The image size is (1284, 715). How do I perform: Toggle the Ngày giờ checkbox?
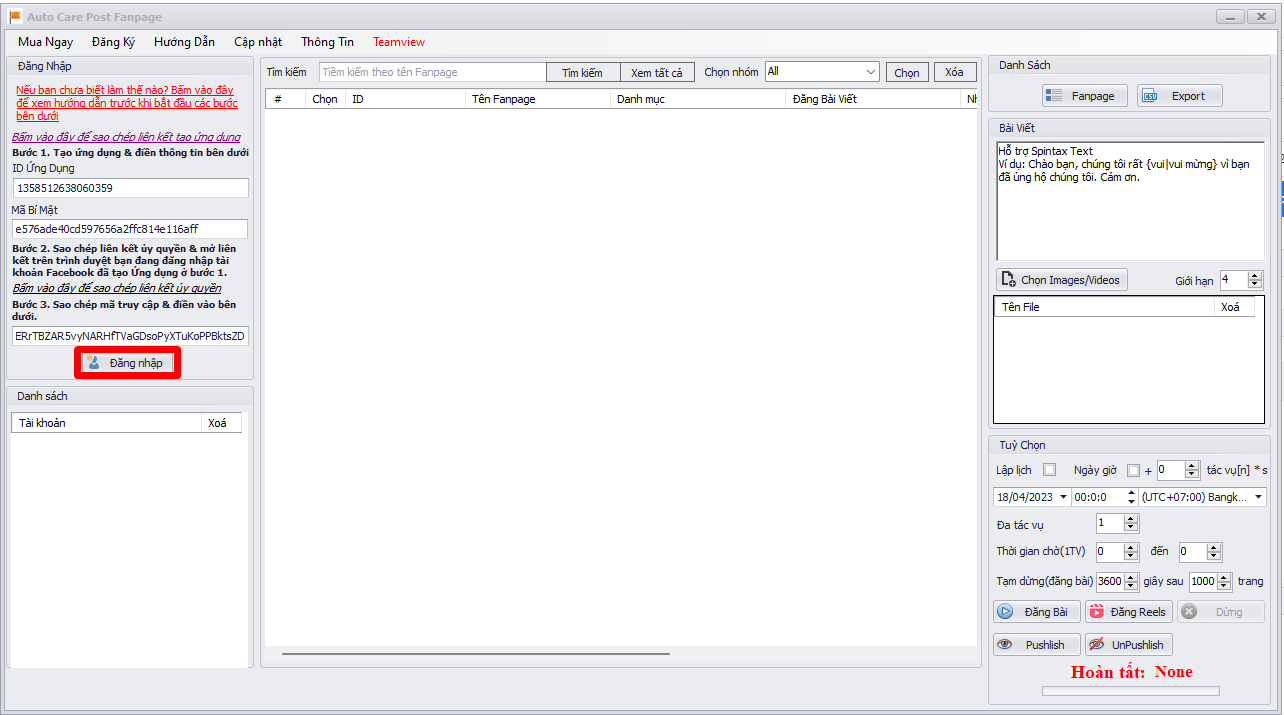pos(1133,470)
